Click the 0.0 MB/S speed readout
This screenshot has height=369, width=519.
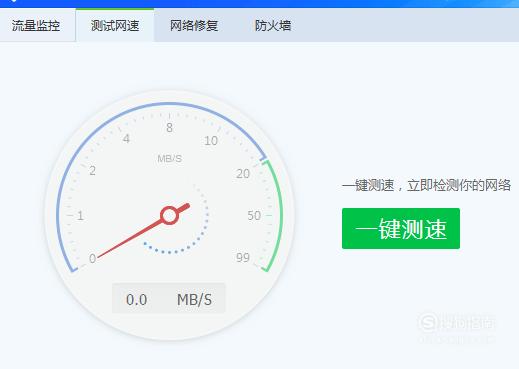(x=169, y=298)
